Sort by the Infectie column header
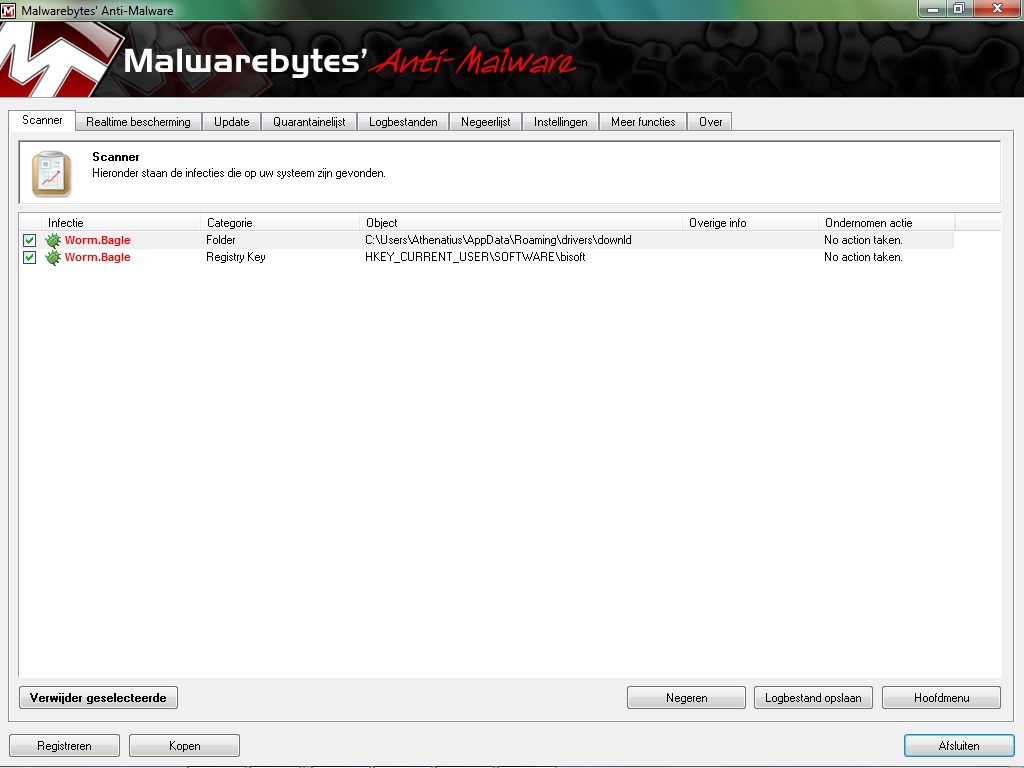The height and width of the screenshot is (768, 1024). tap(121, 223)
